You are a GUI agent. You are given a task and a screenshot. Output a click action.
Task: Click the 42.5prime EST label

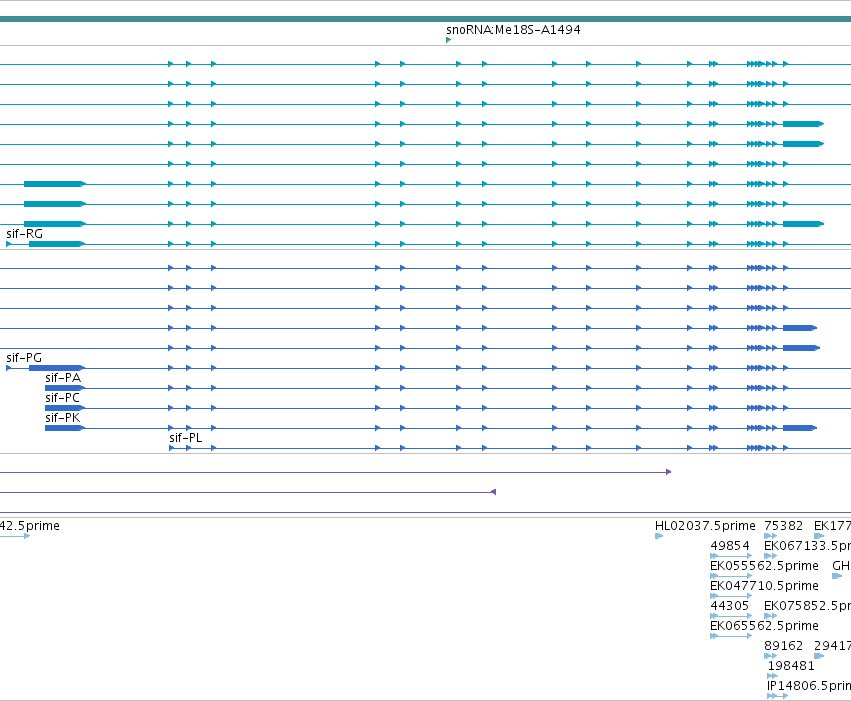click(x=30, y=526)
